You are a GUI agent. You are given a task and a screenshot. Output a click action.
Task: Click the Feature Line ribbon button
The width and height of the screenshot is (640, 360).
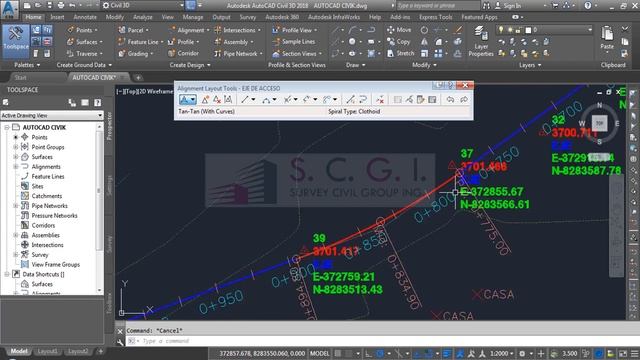(x=140, y=42)
